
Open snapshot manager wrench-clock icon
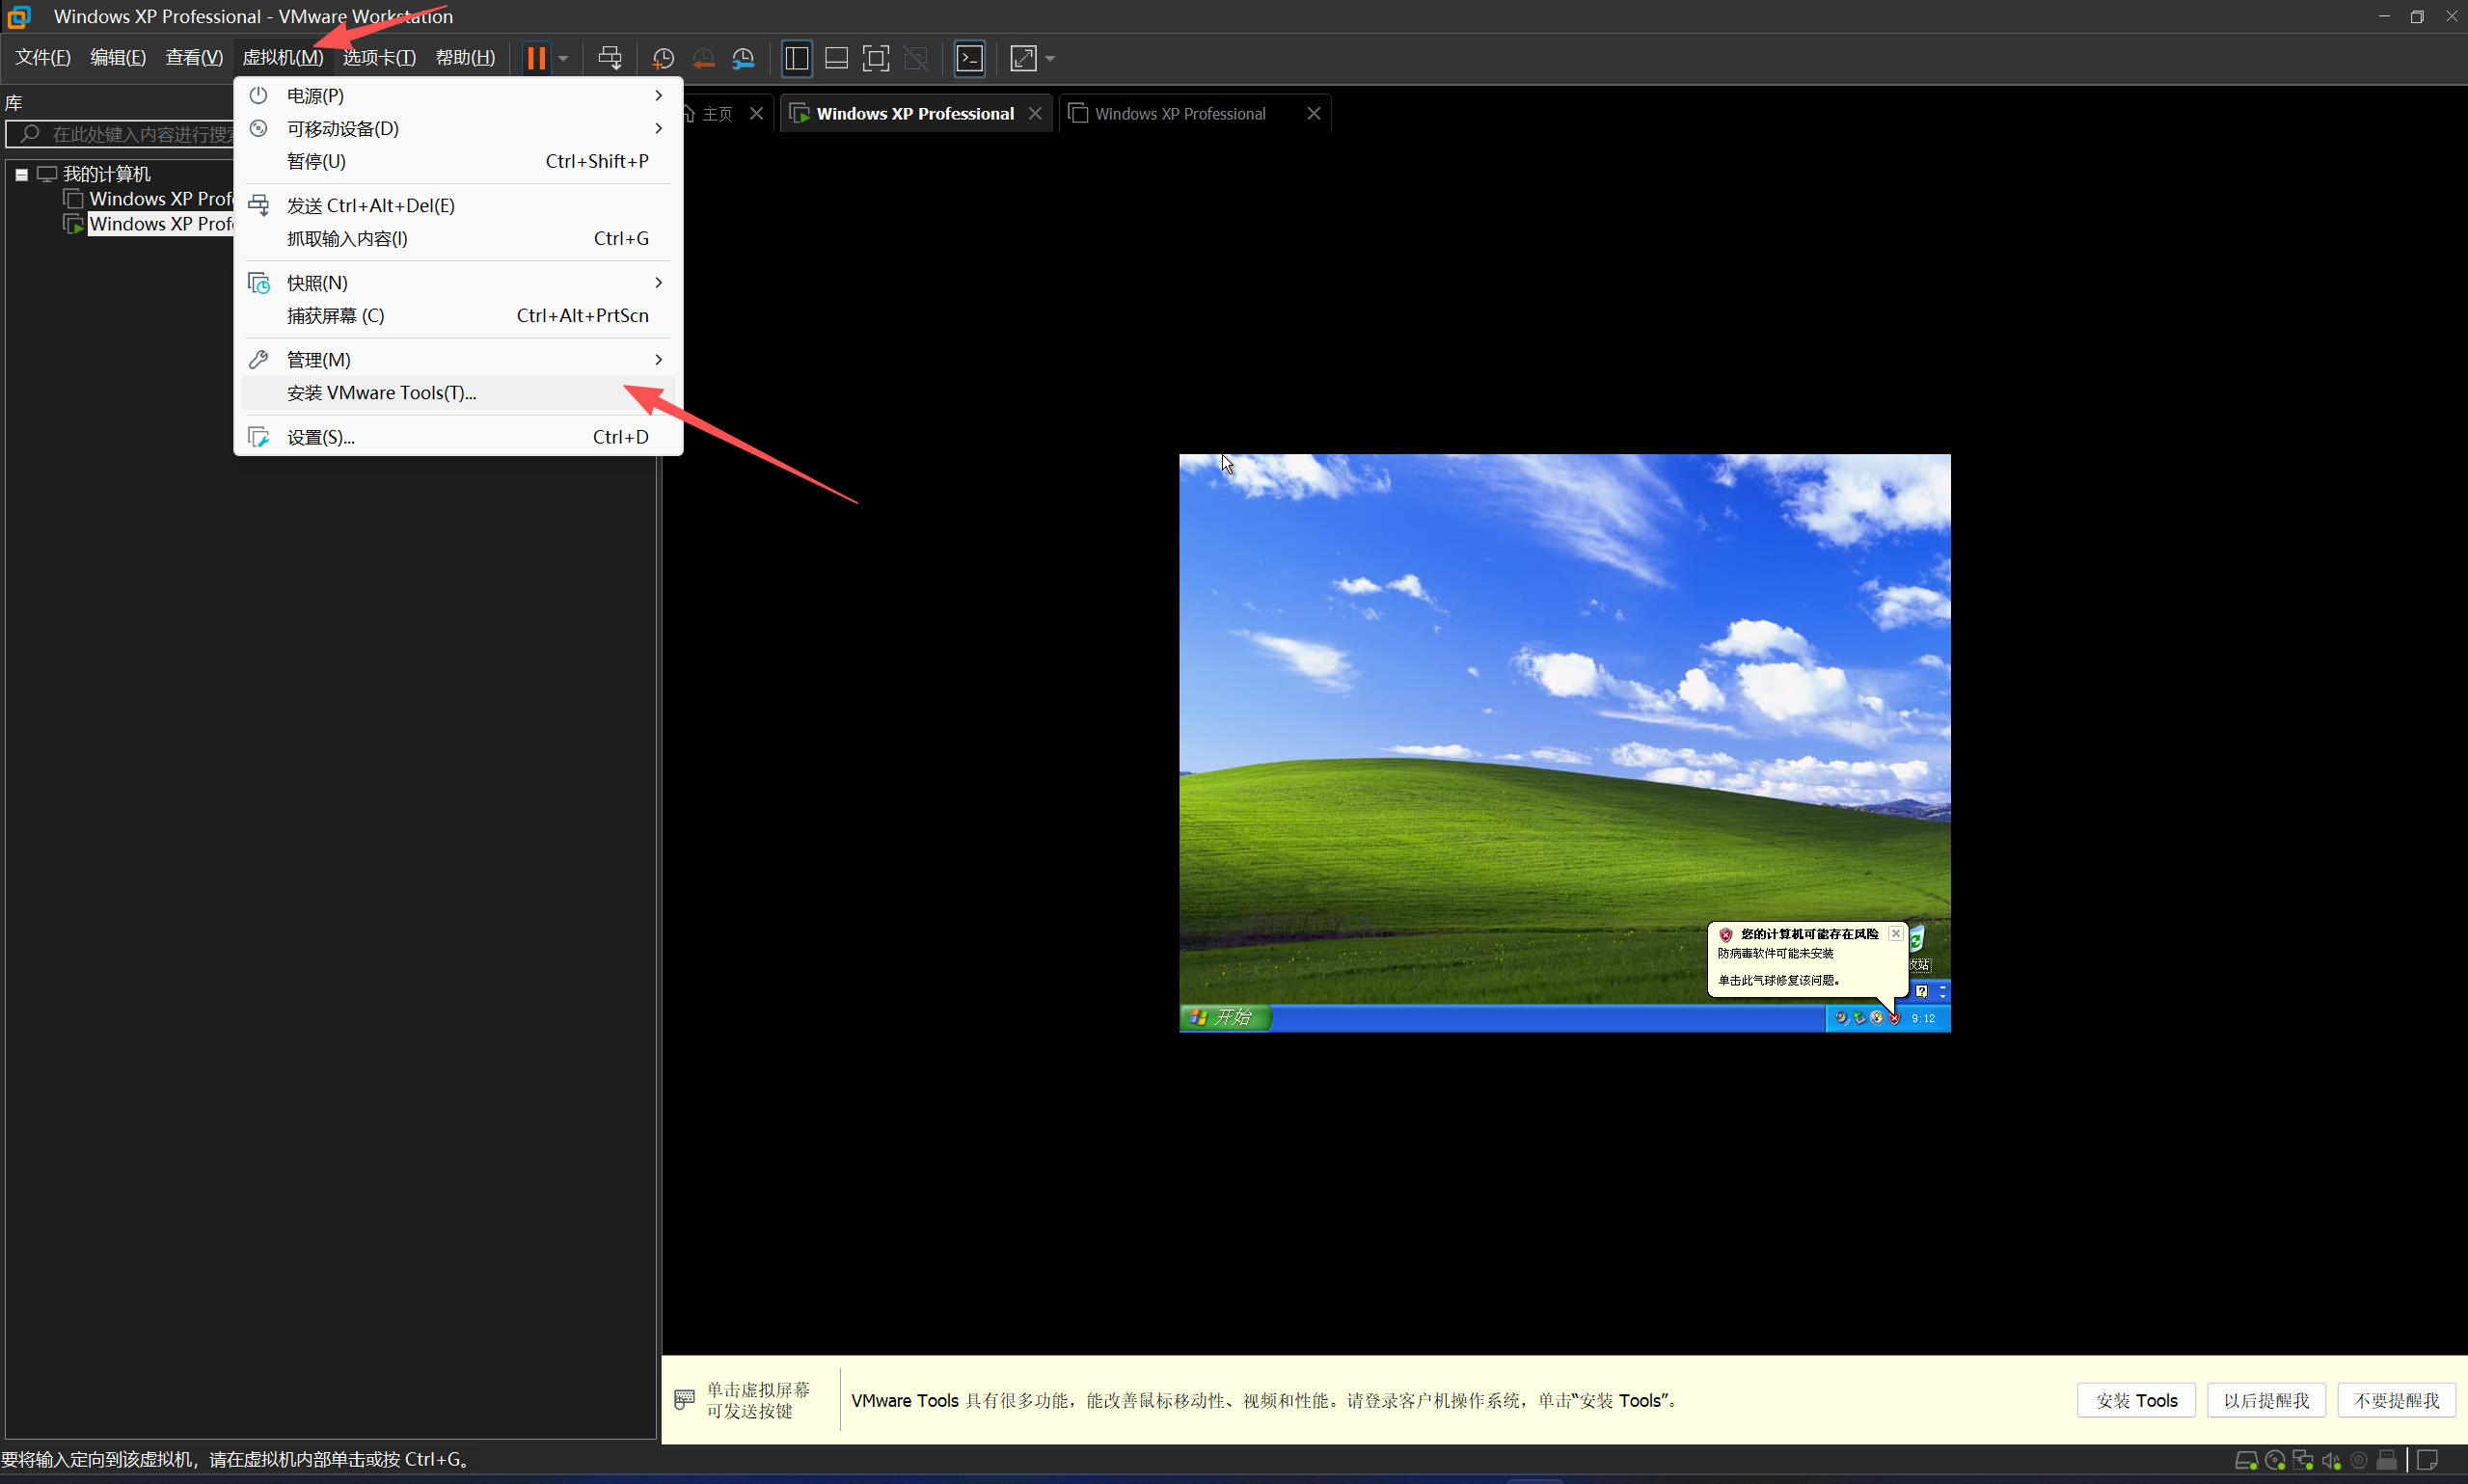pyautogui.click(x=743, y=58)
